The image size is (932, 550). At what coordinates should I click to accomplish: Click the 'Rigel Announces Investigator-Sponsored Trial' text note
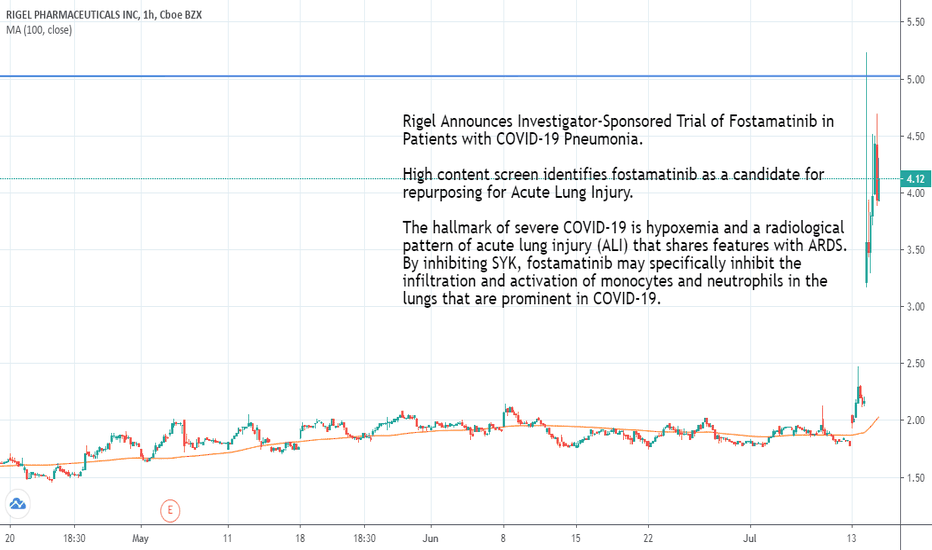618,130
